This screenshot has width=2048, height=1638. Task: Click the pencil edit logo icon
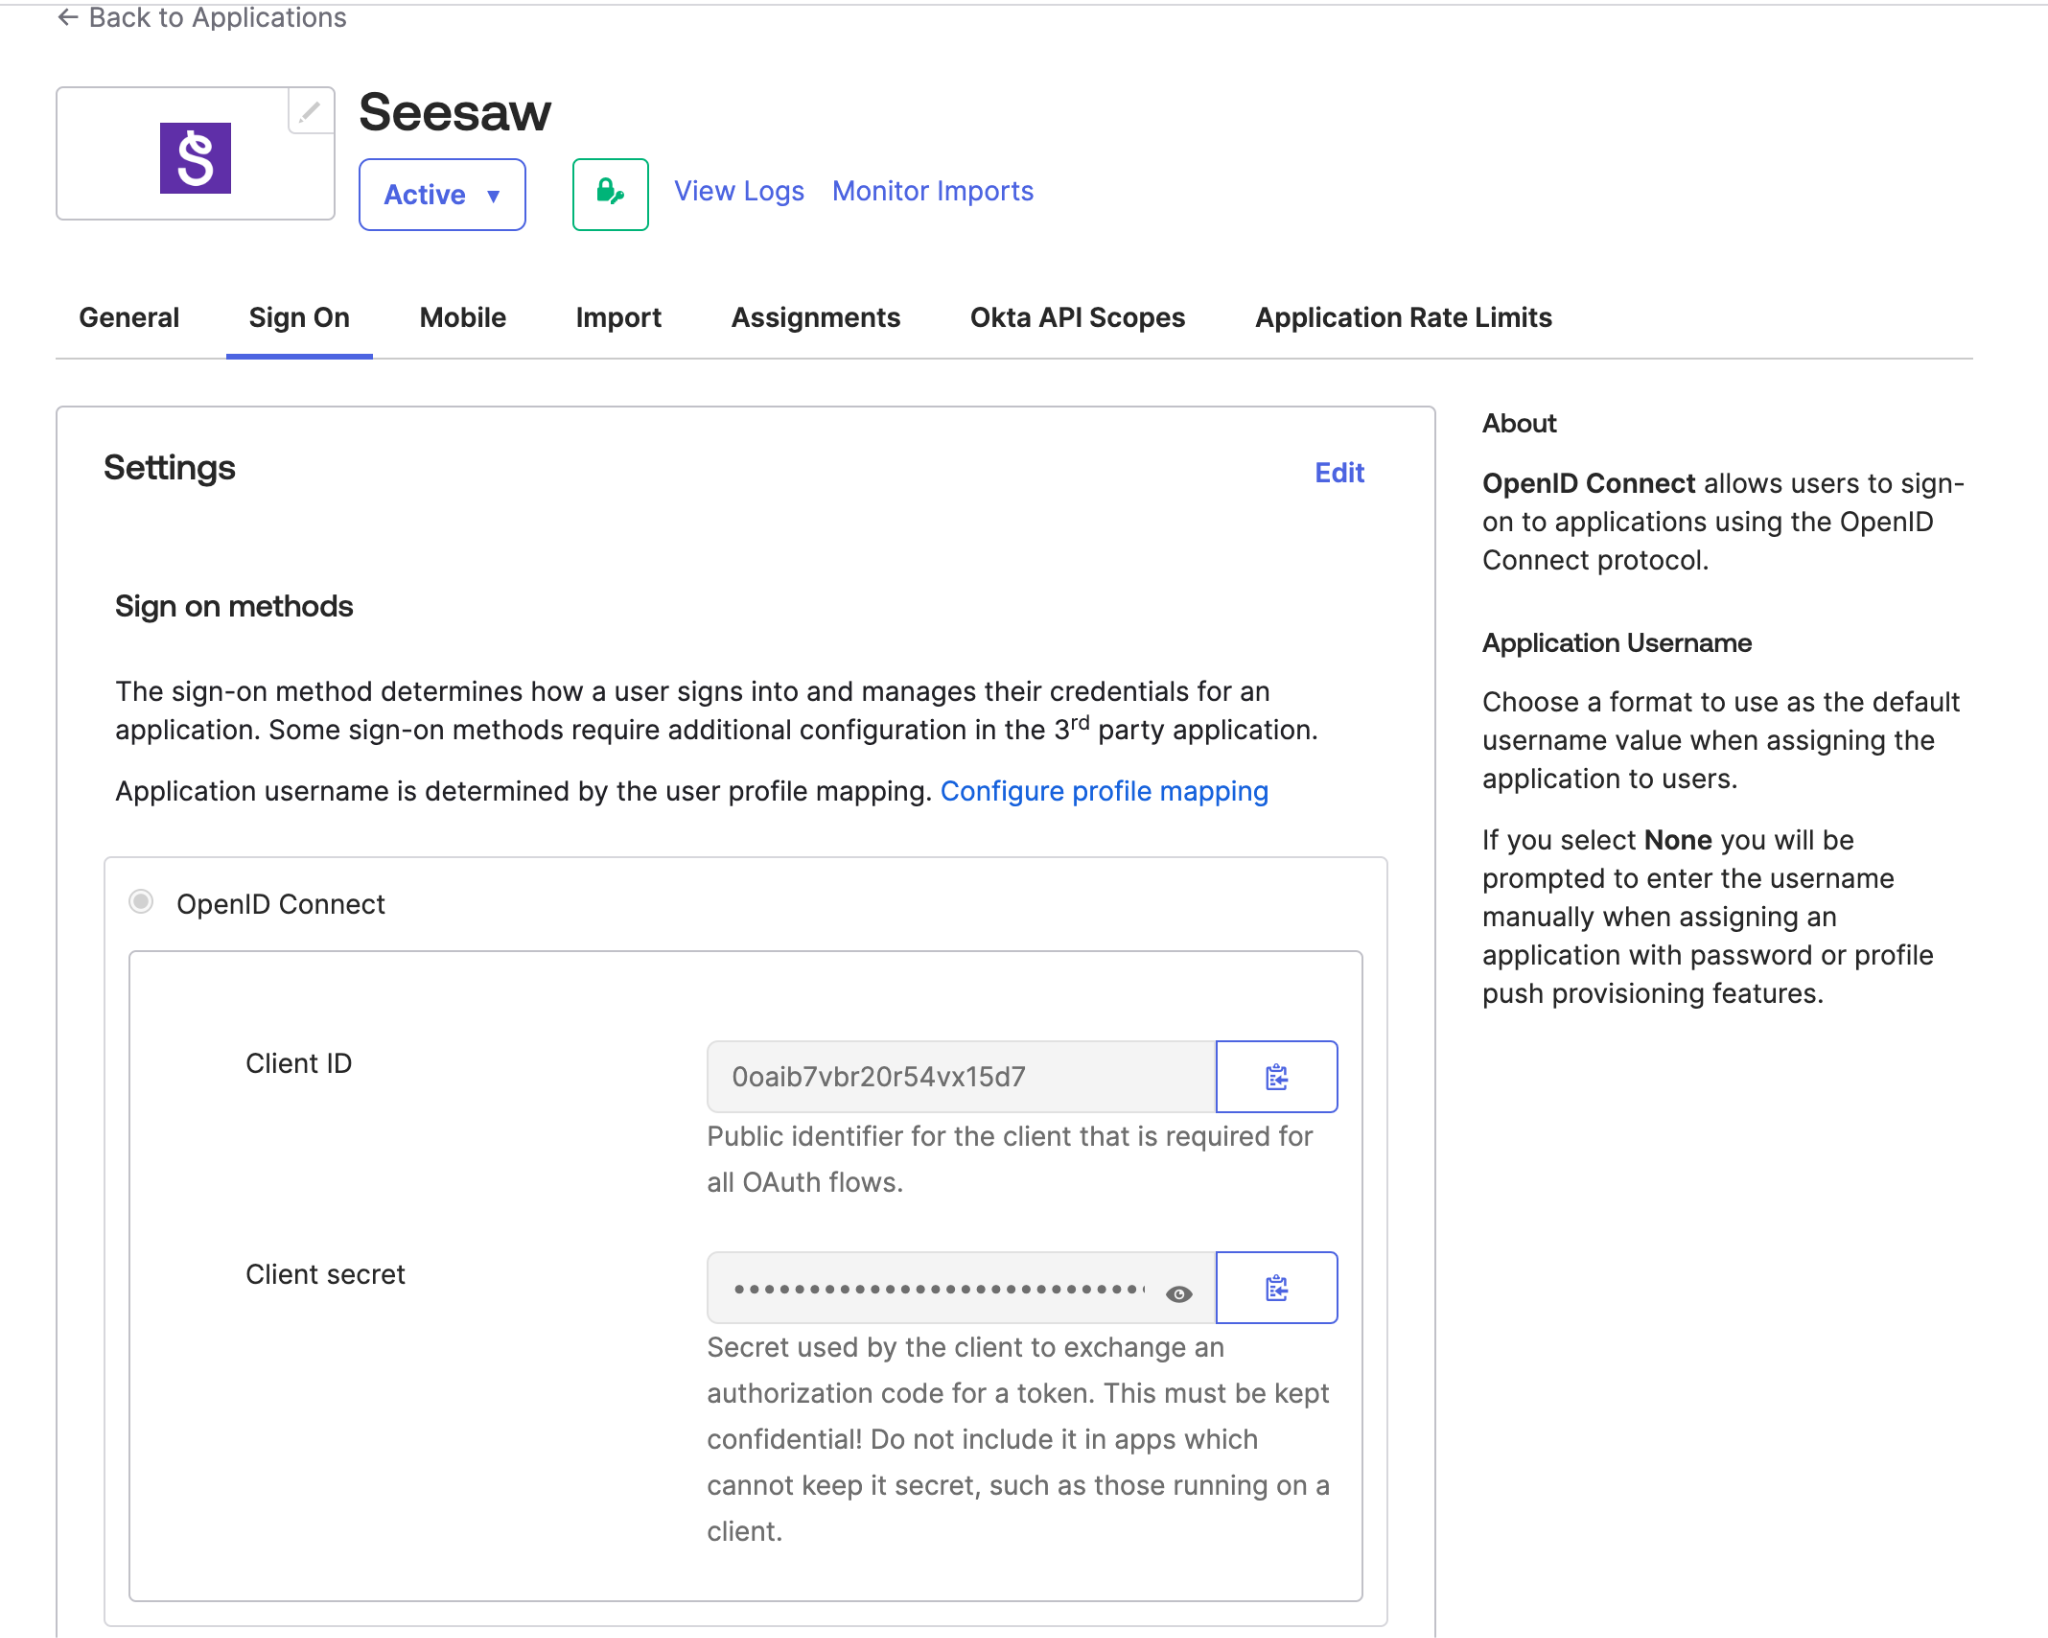[310, 112]
